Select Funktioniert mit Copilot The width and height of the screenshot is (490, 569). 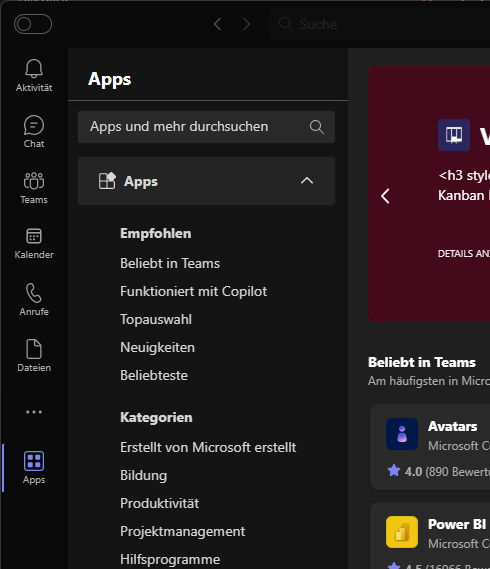[193, 291]
